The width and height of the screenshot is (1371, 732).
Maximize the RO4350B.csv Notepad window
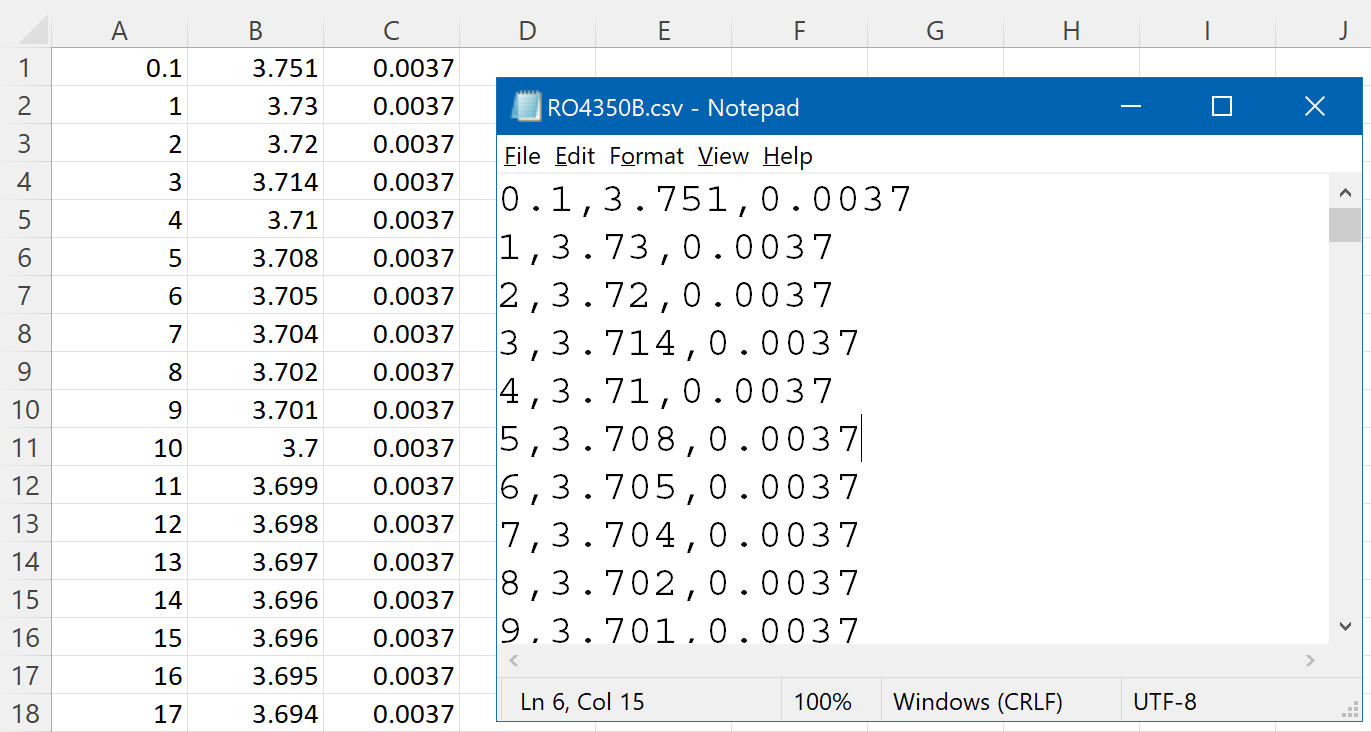point(1221,107)
